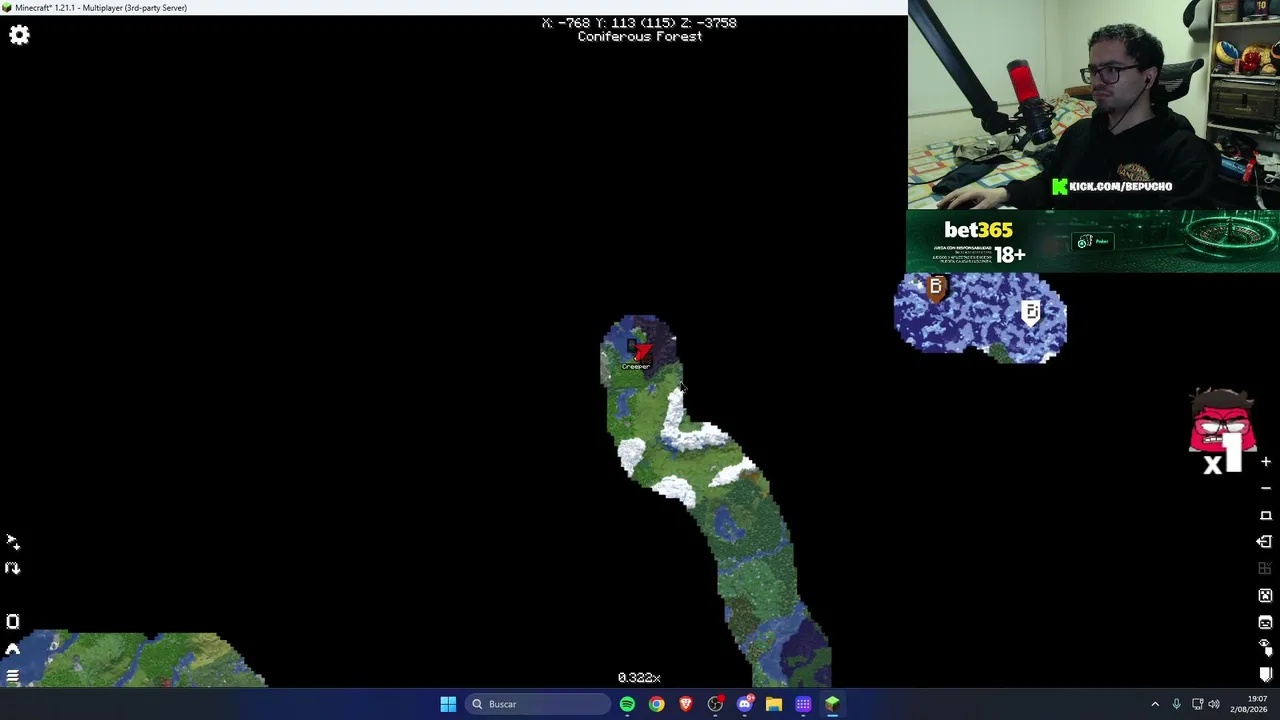Toggle waypoint visibility eye icon
The height and width of the screenshot is (720, 1280).
(1265, 648)
